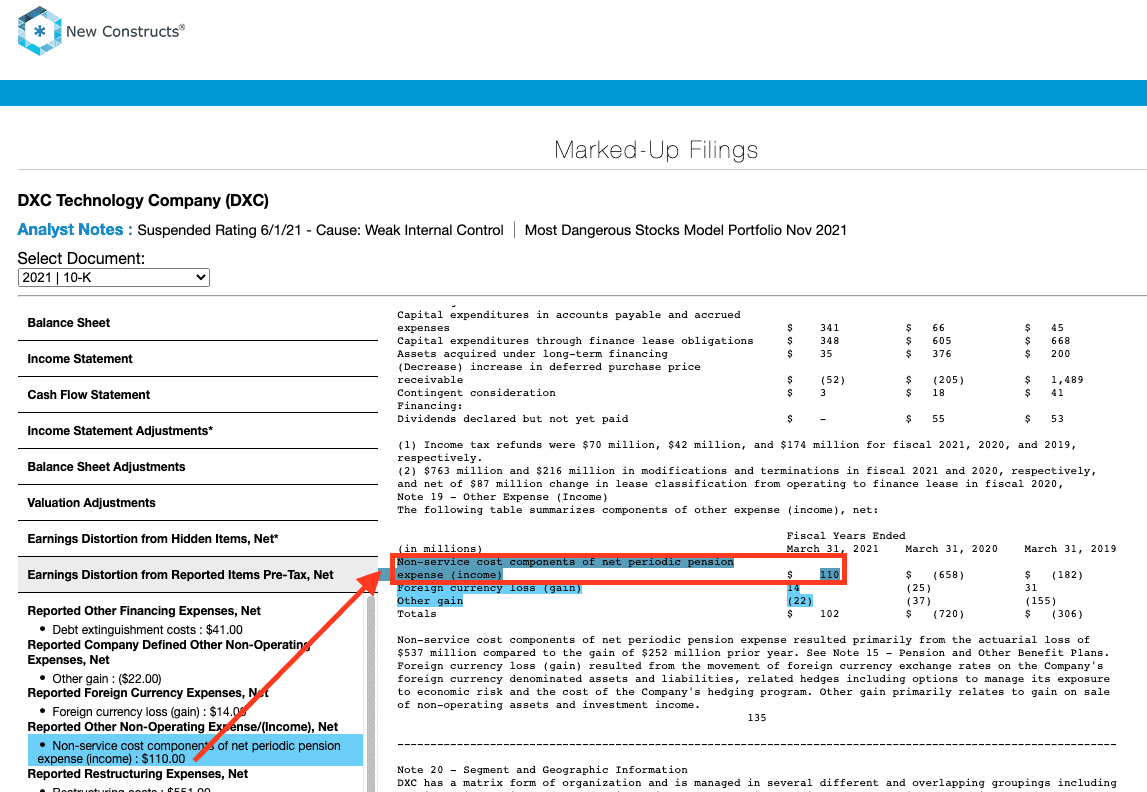Click the highlighted value 110 in the filing
This screenshot has width=1147, height=792.
click(830, 575)
